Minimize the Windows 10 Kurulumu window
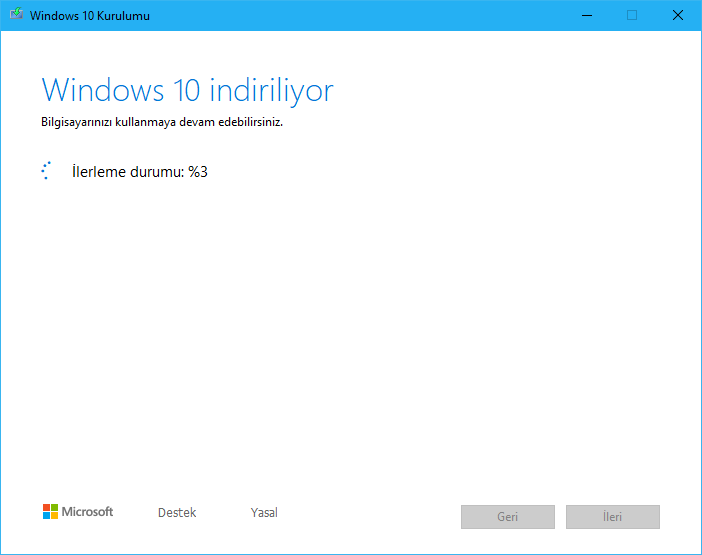This screenshot has width=702, height=555. (x=587, y=16)
